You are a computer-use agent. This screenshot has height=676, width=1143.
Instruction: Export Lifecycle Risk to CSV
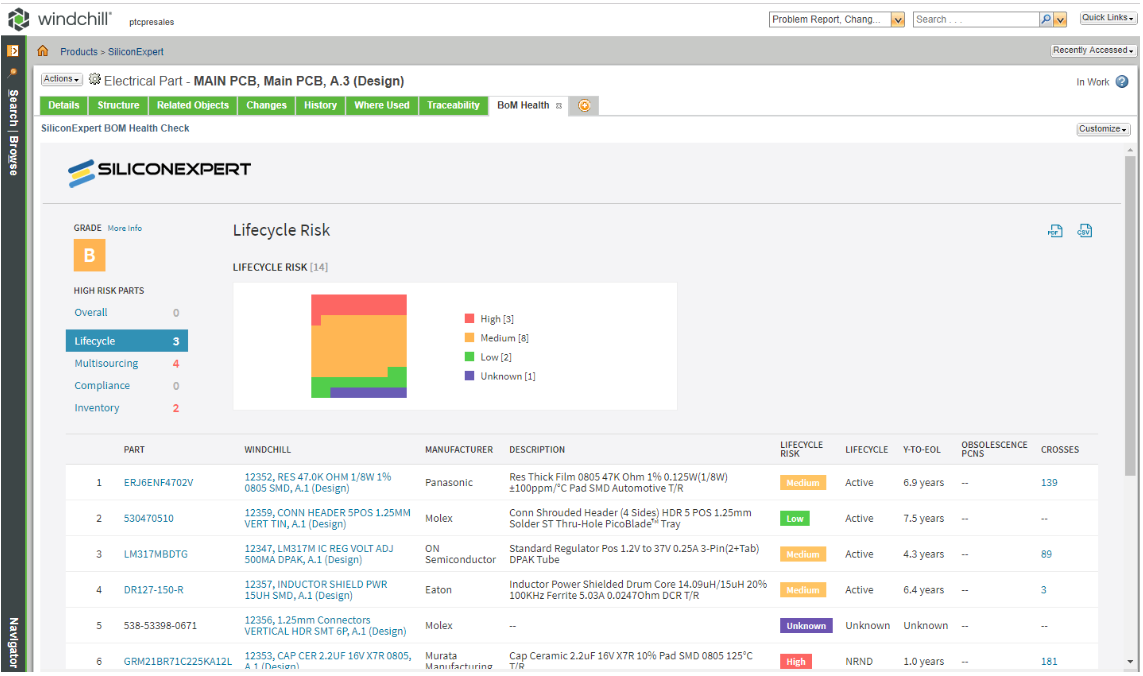pos(1085,231)
